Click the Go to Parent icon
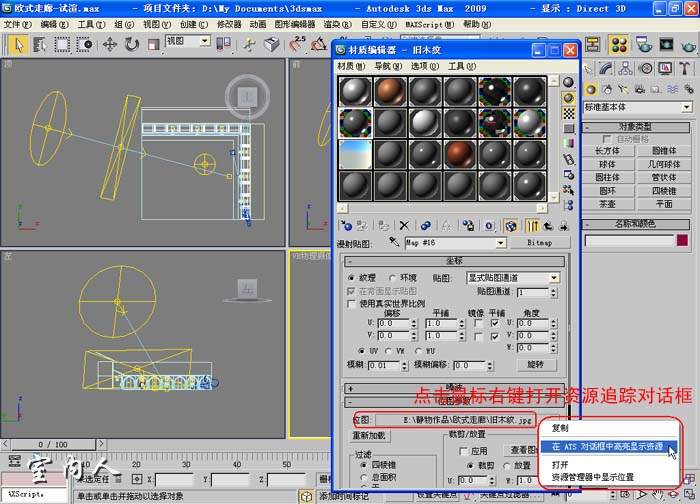 click(548, 225)
